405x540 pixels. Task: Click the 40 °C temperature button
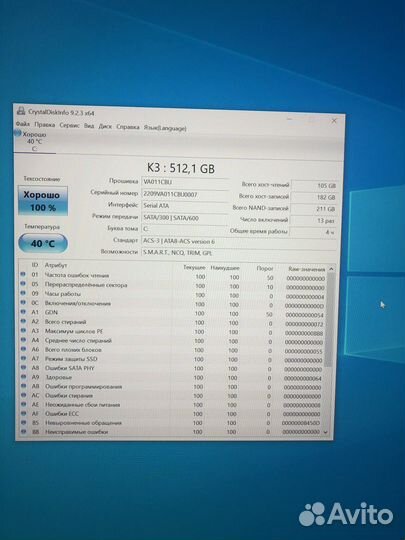[x=43, y=243]
